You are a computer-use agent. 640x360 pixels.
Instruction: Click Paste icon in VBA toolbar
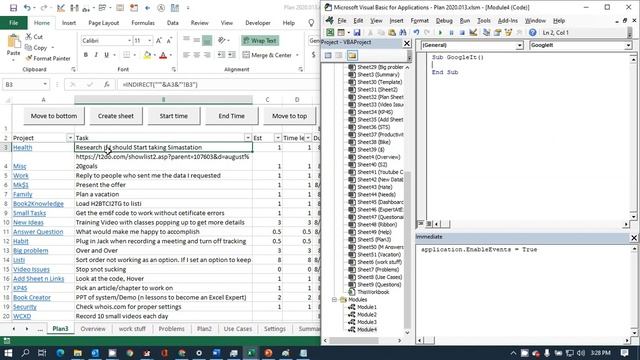(x=391, y=33)
